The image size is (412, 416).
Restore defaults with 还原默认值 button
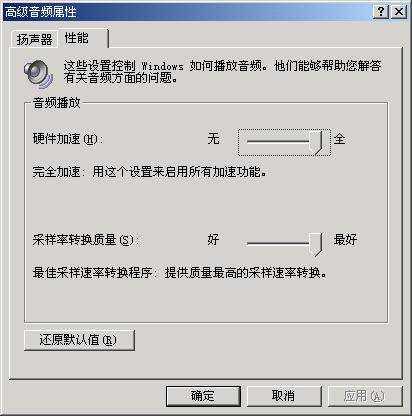79,340
